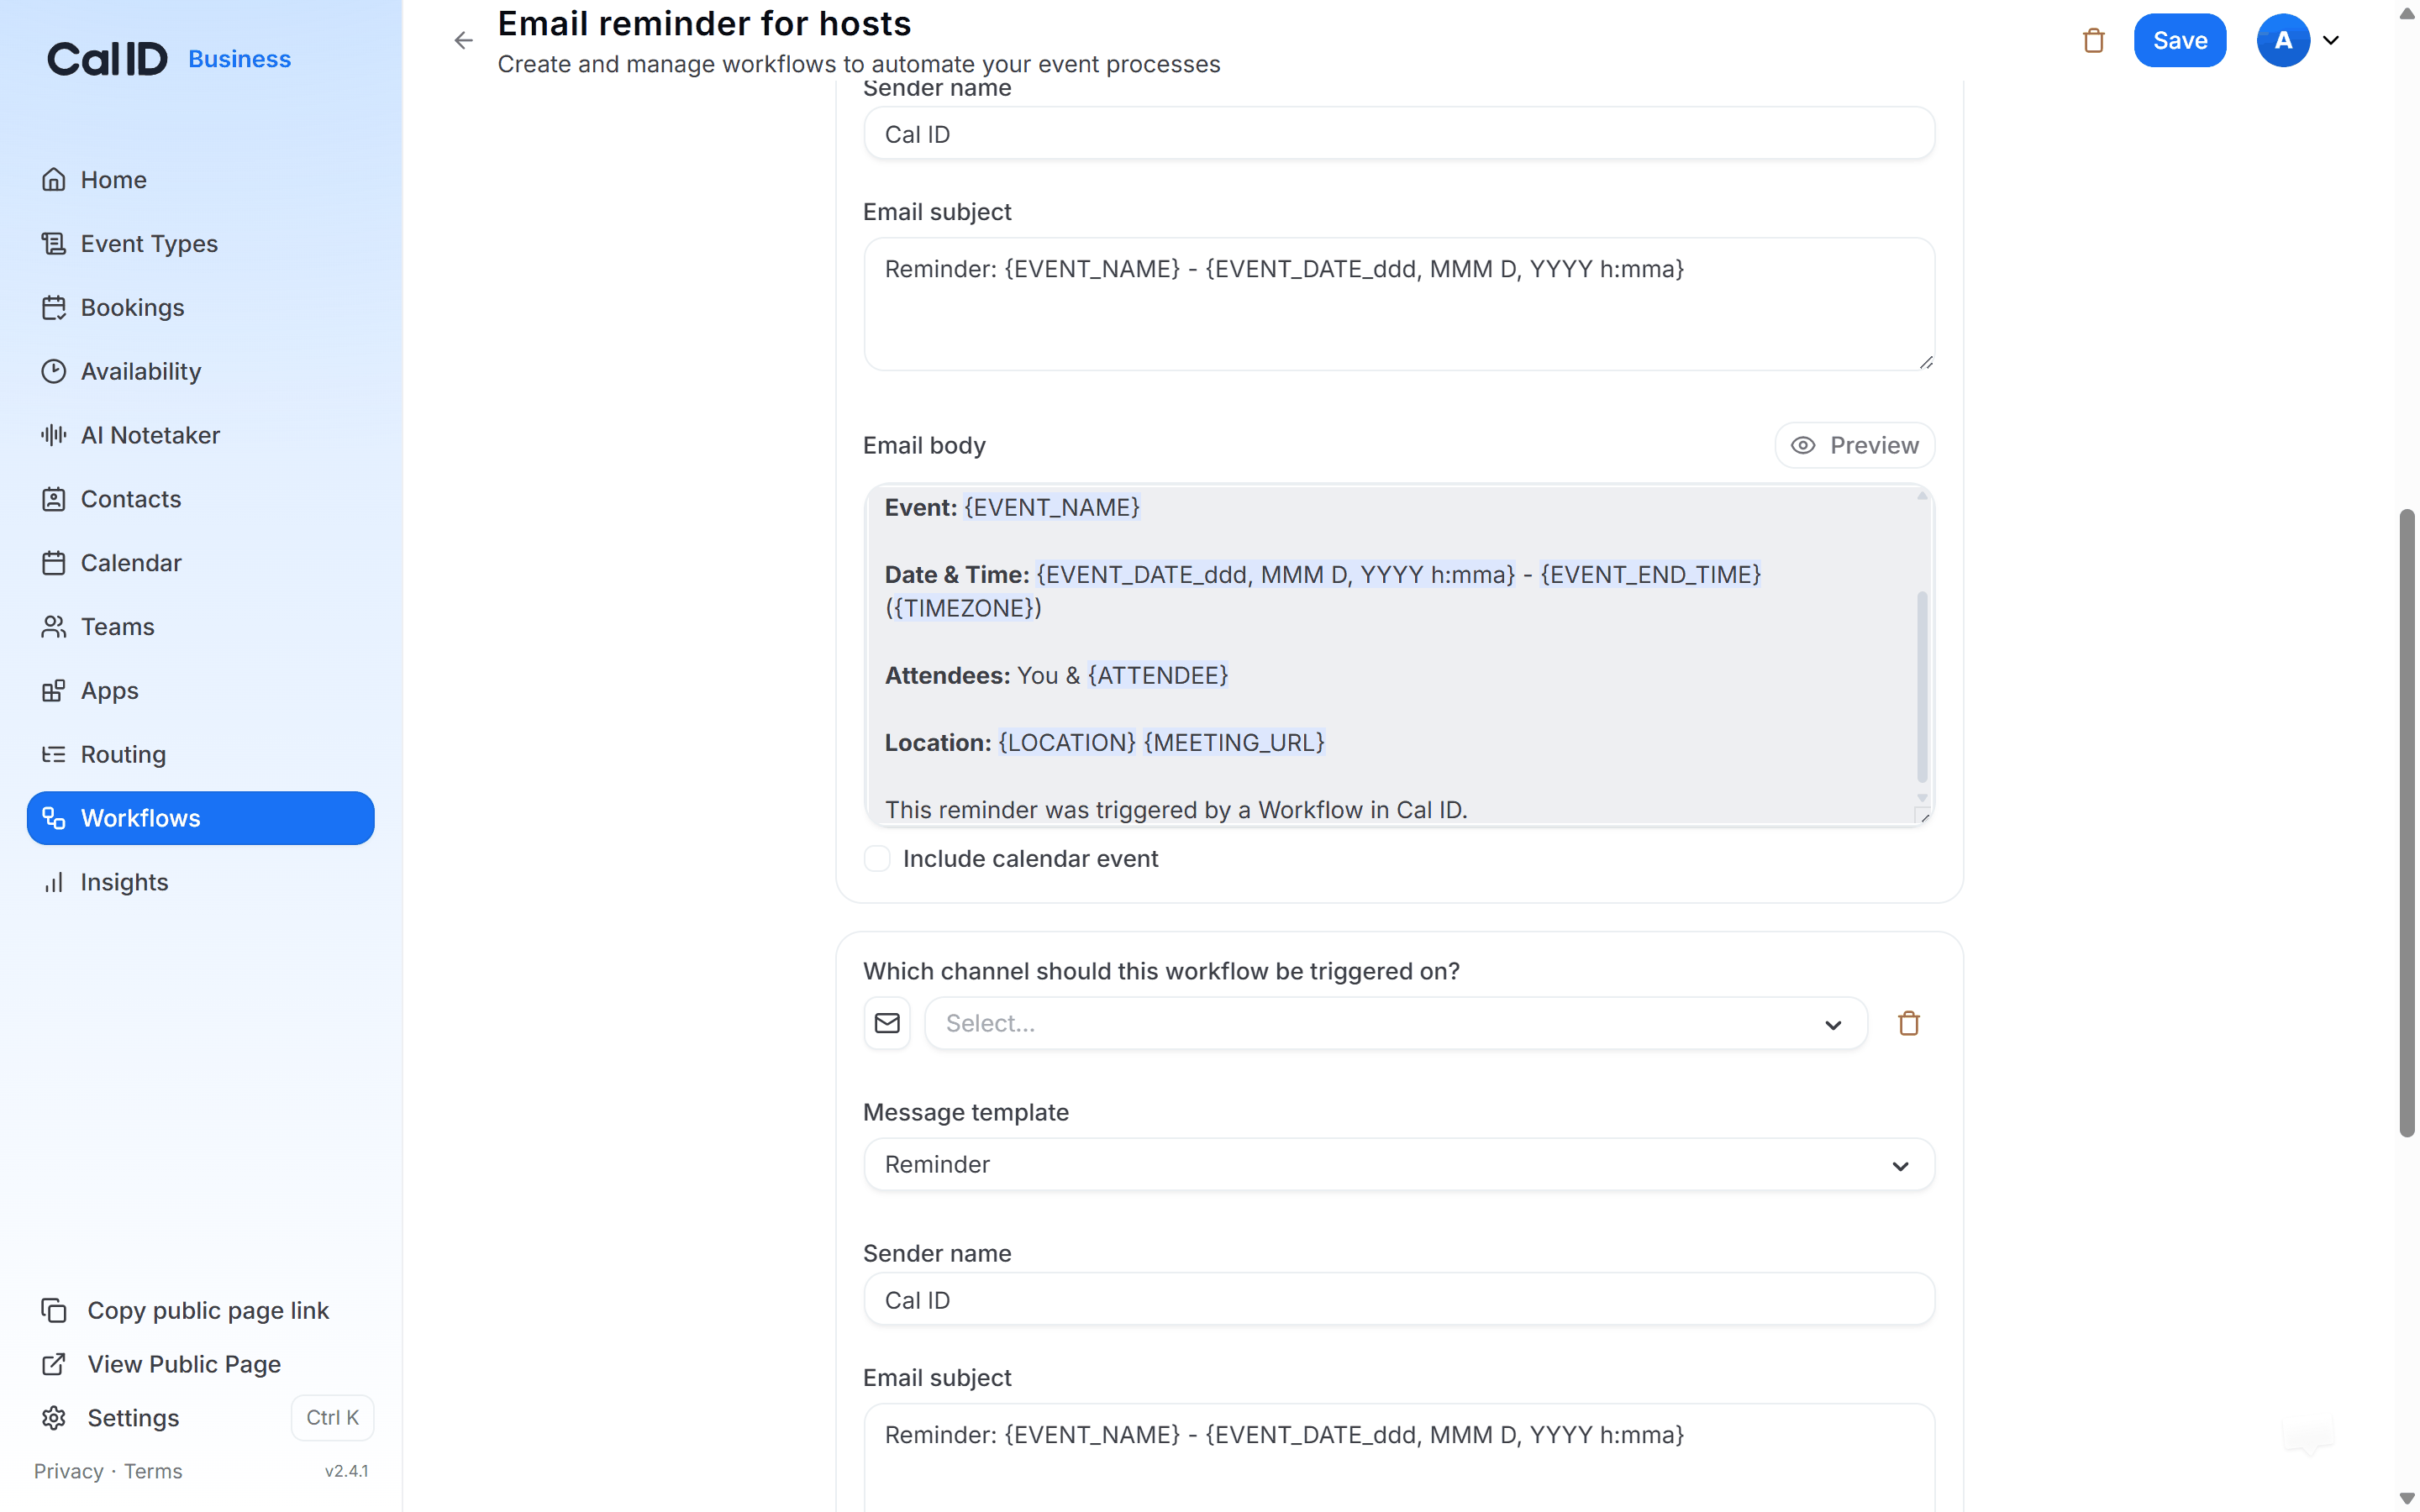Delete the channel step trash icon
2420x1512 pixels.
point(1908,1023)
